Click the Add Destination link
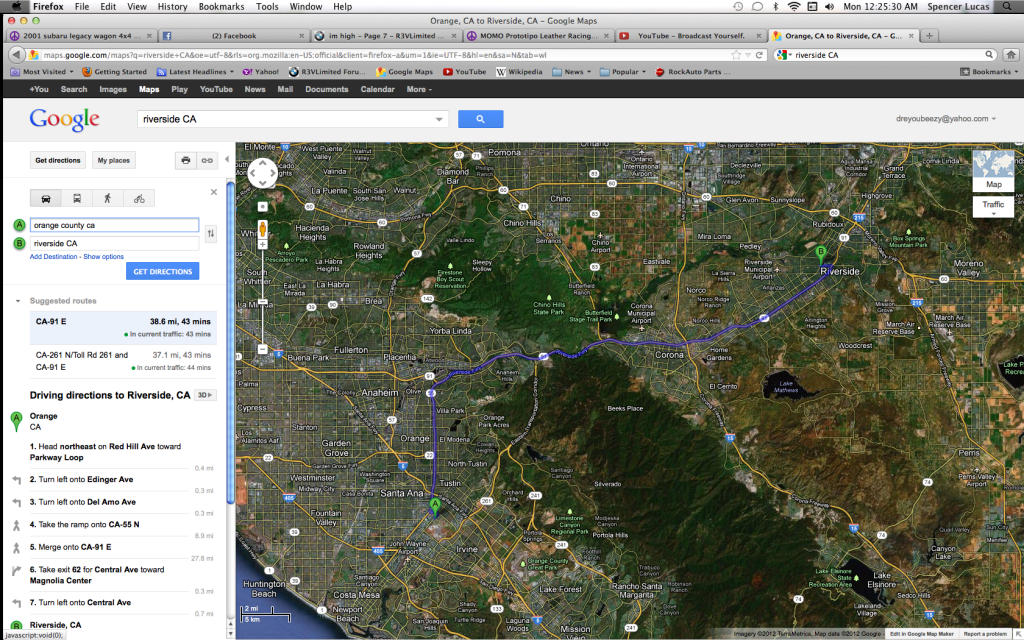Screen dimensions: 1024x640 click(54, 257)
